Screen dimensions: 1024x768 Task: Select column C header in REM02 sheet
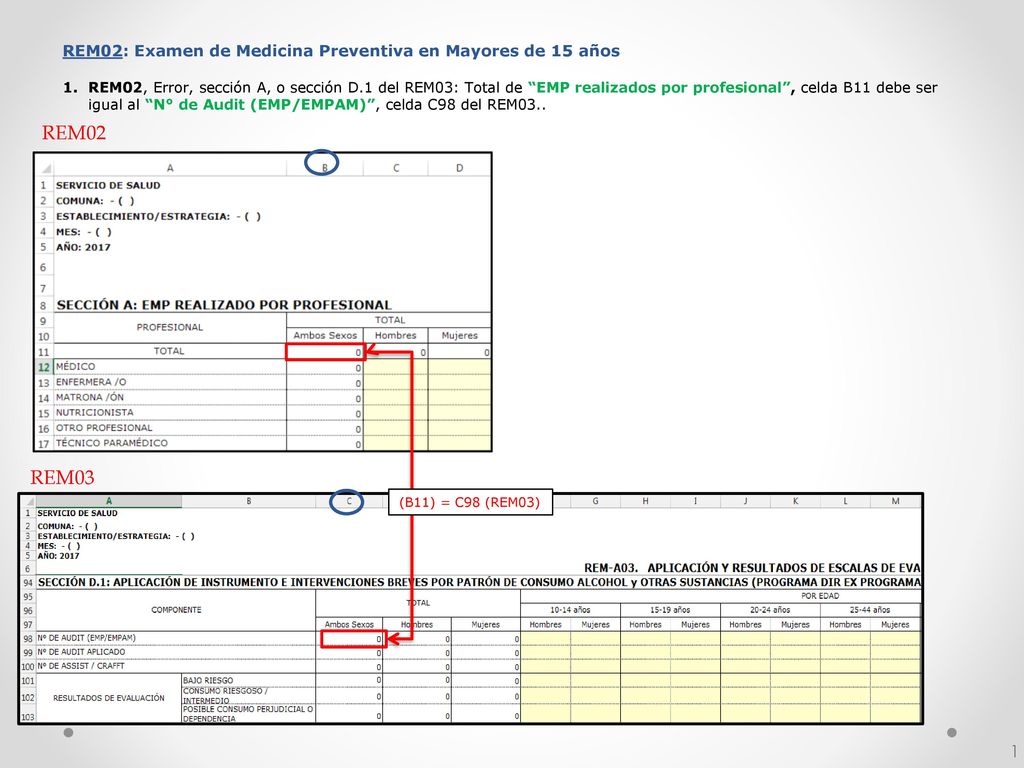pos(396,168)
